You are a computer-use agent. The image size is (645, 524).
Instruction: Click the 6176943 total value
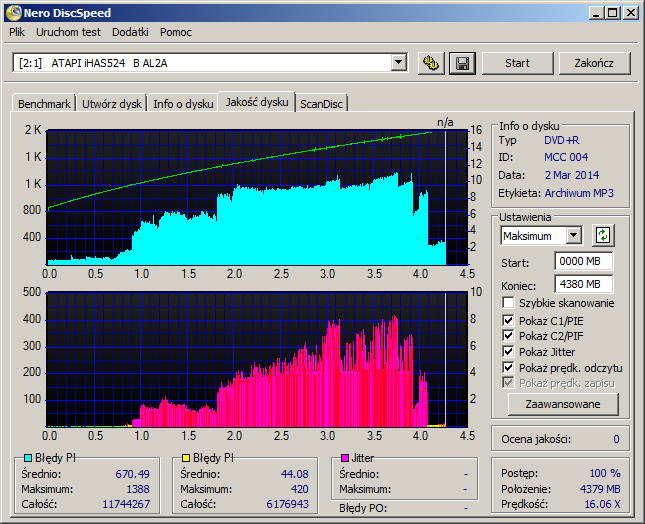287,504
